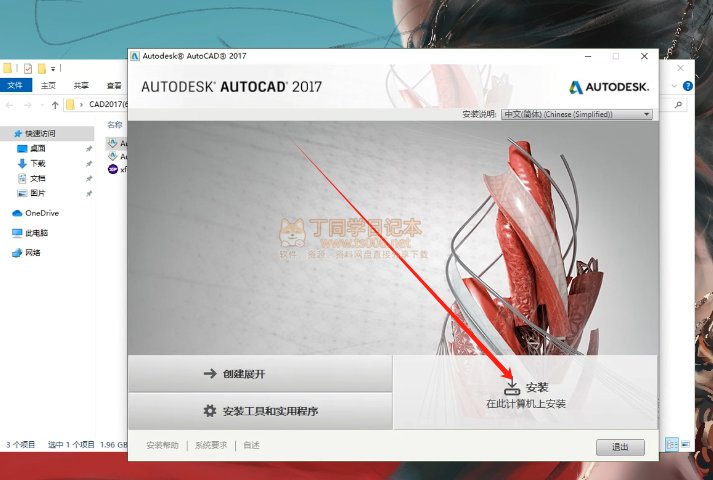713x480 pixels.
Task: Click the AutoCAD installer title bar icon
Action: point(135,56)
